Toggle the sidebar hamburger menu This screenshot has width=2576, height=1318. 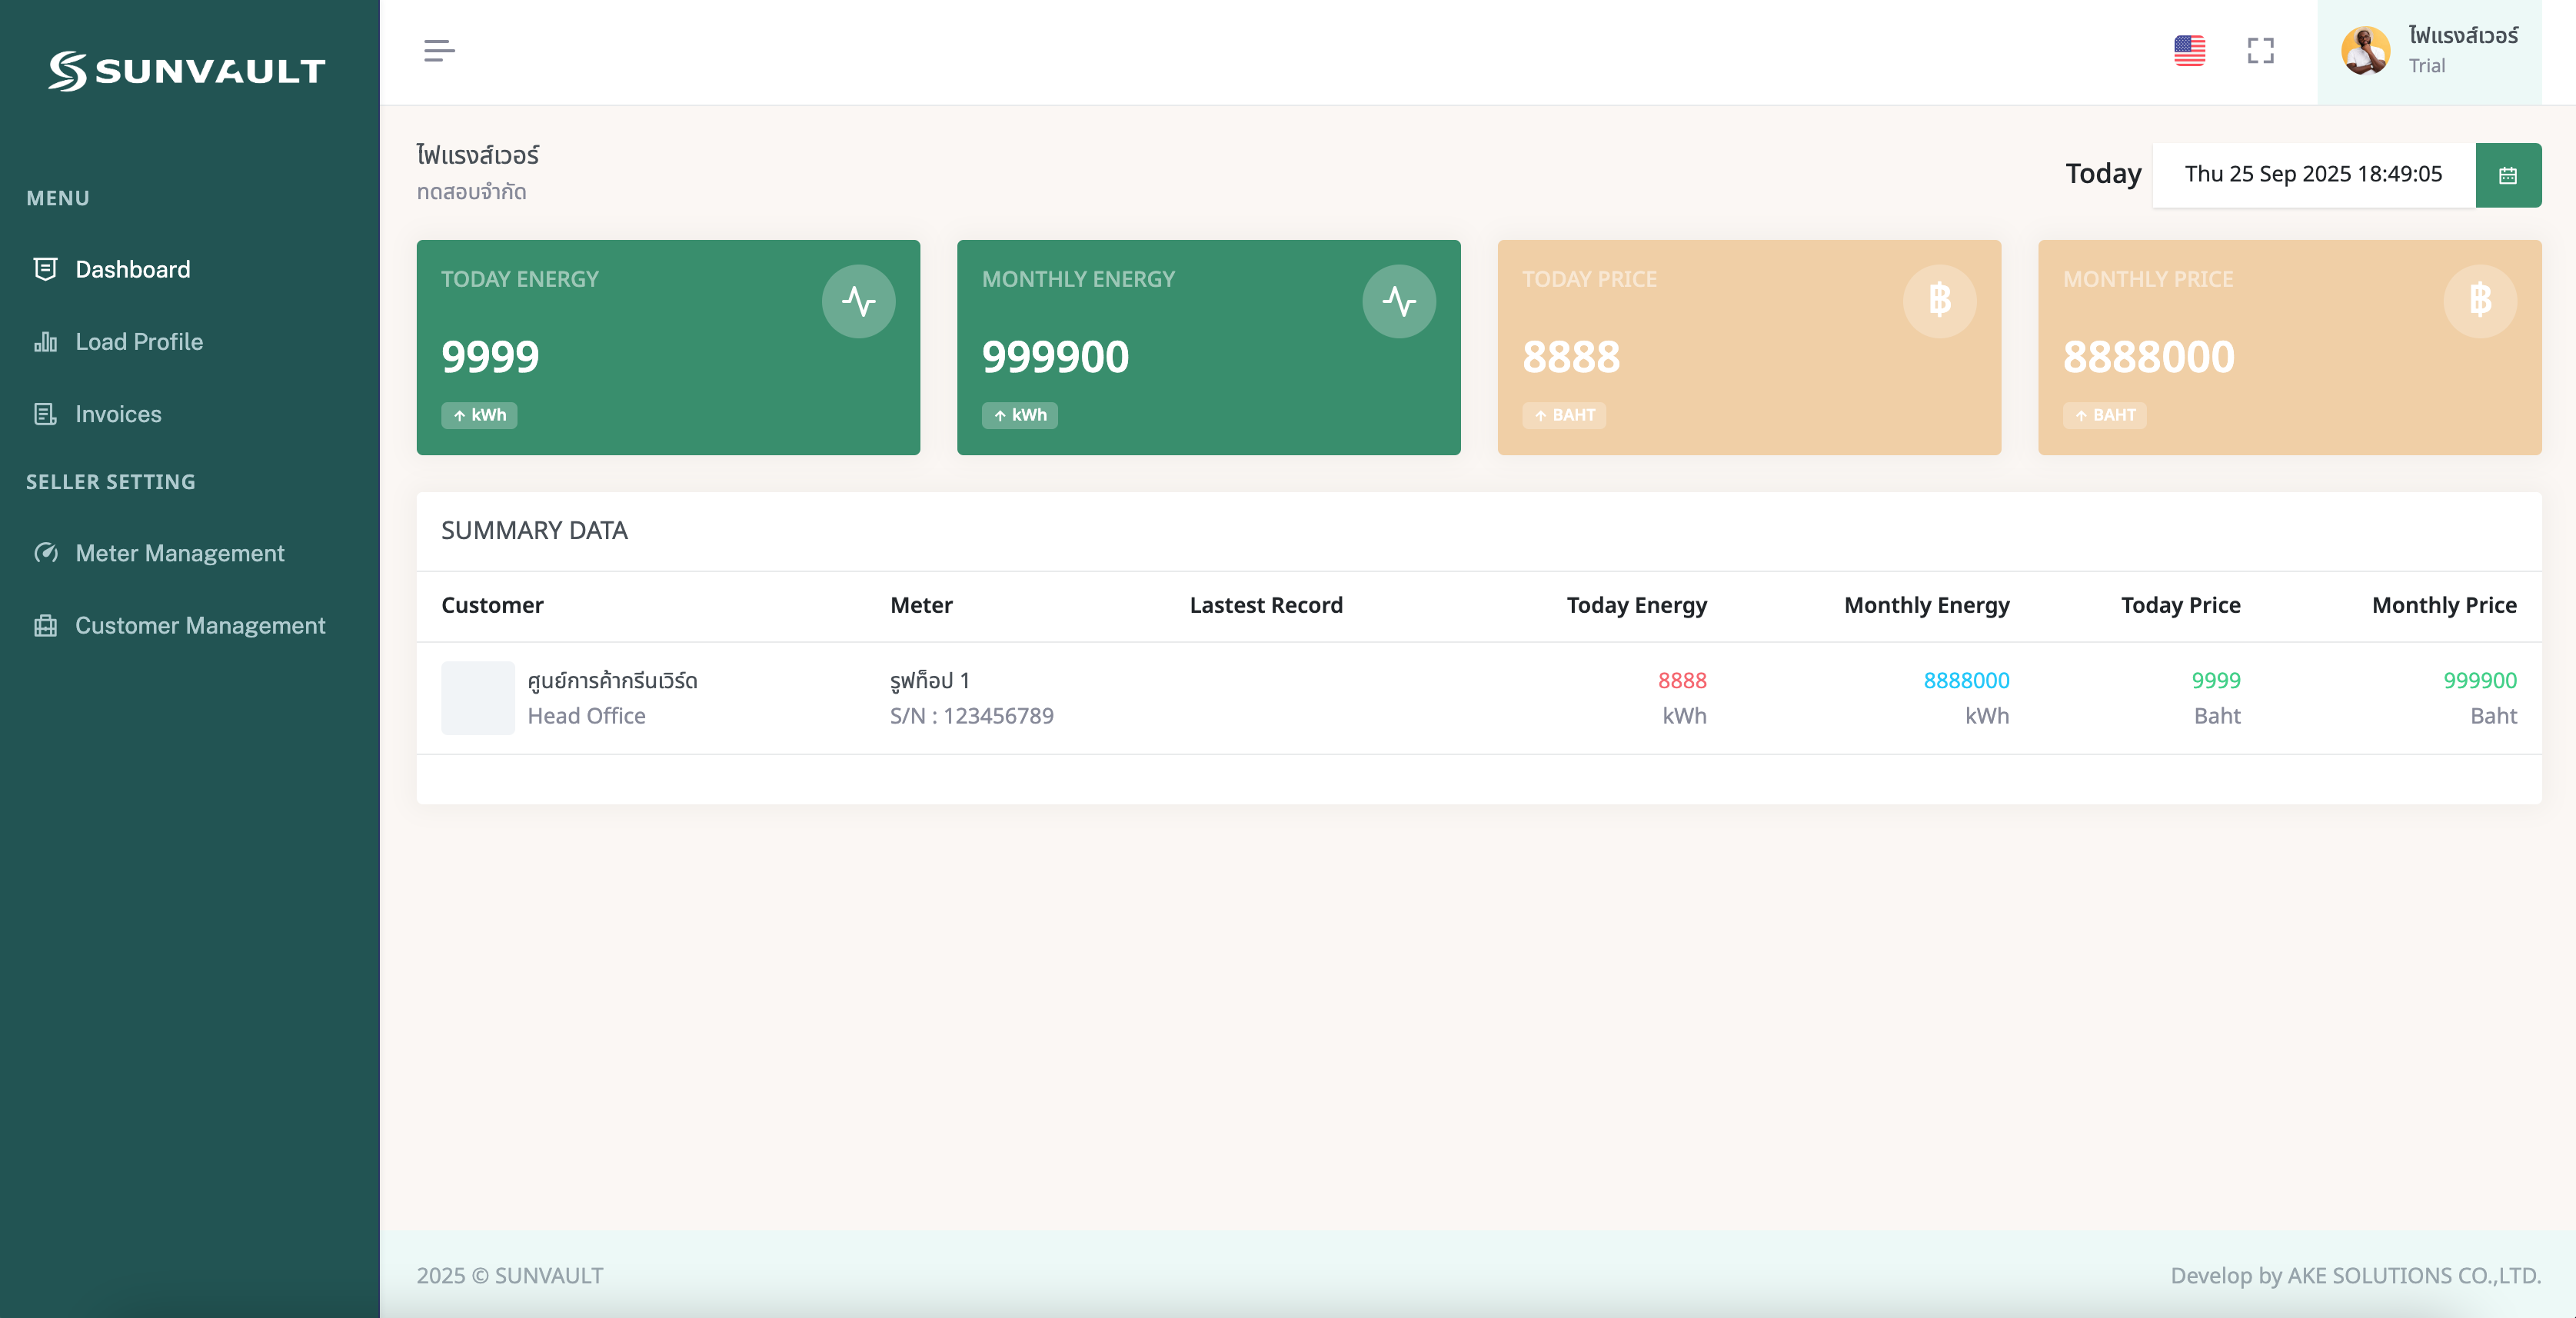(439, 51)
